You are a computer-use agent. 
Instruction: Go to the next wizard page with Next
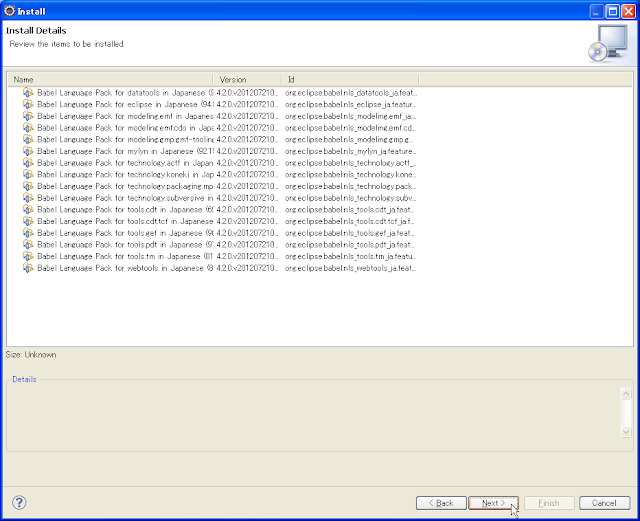(x=493, y=503)
